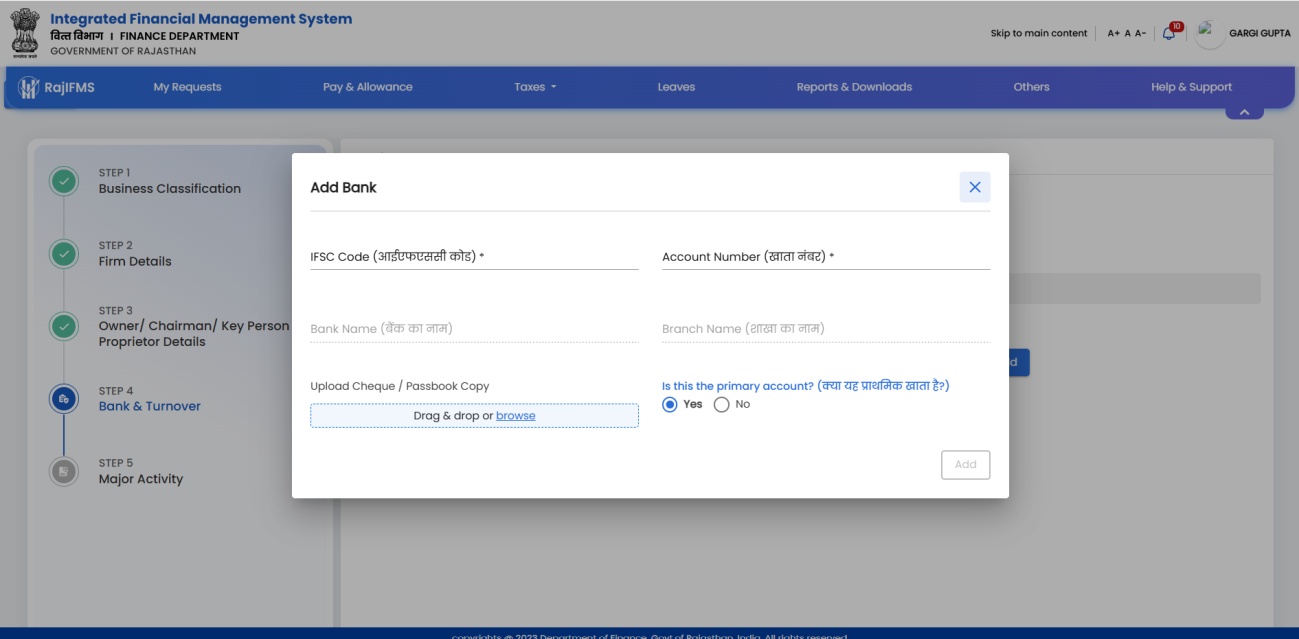Open Others menu
Screen dimensions: 1299x639
tap(1031, 87)
